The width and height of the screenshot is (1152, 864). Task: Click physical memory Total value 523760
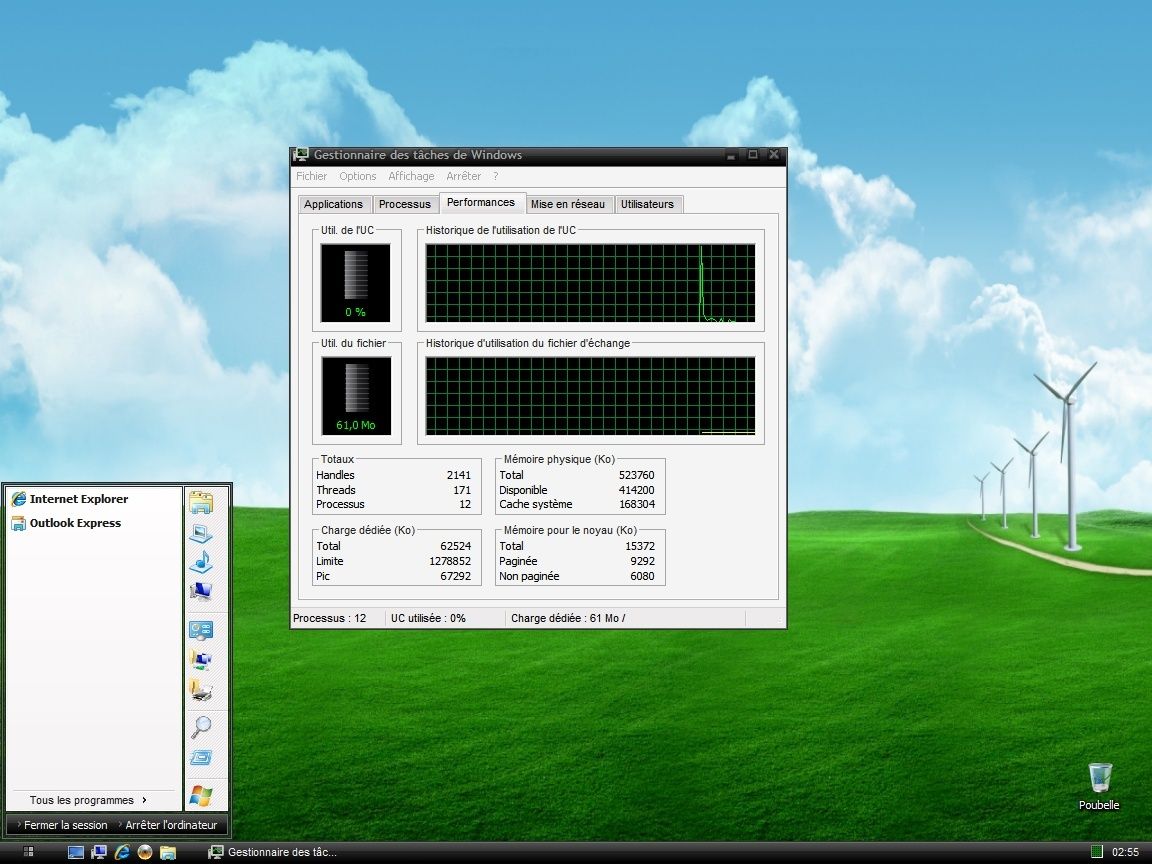[636, 475]
